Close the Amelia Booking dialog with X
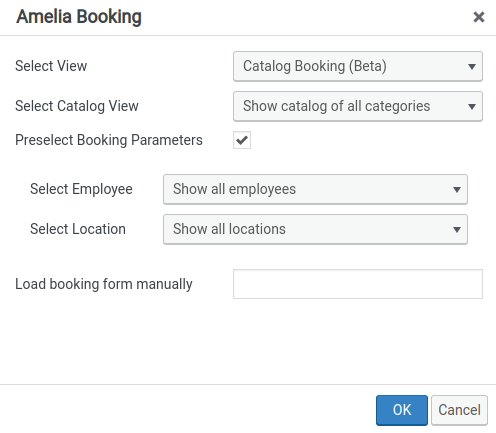The width and height of the screenshot is (496, 433). coord(479,17)
